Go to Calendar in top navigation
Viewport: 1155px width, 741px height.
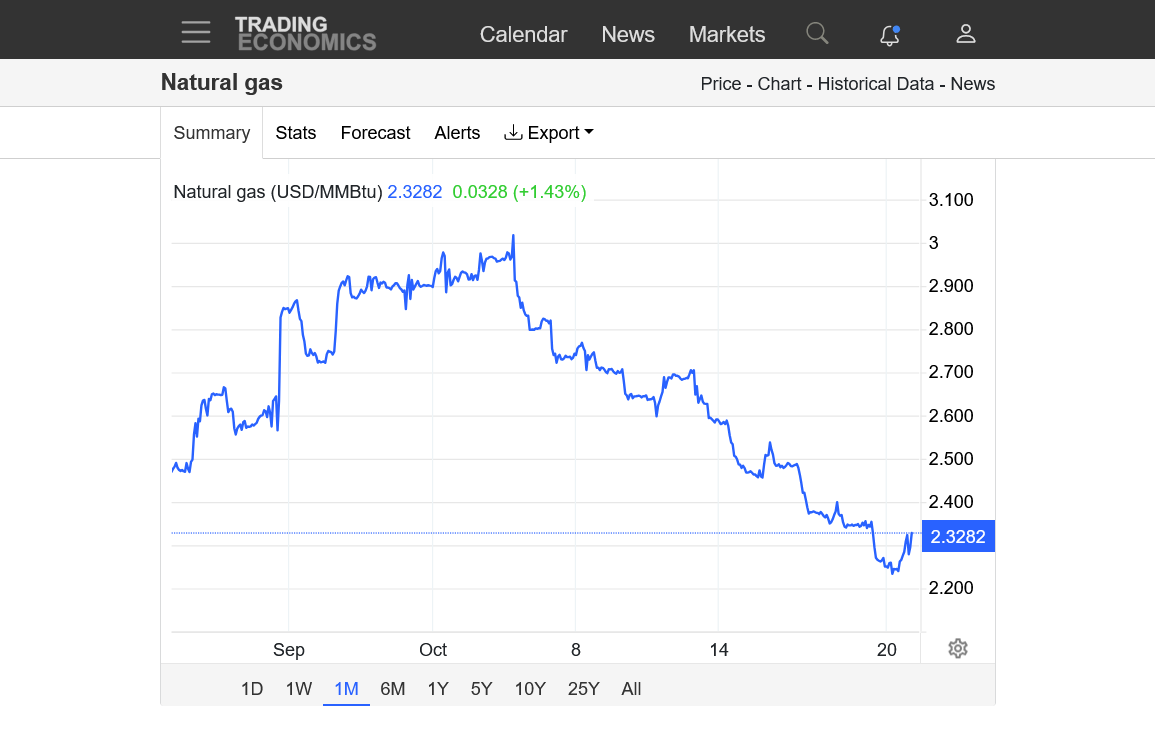point(523,35)
